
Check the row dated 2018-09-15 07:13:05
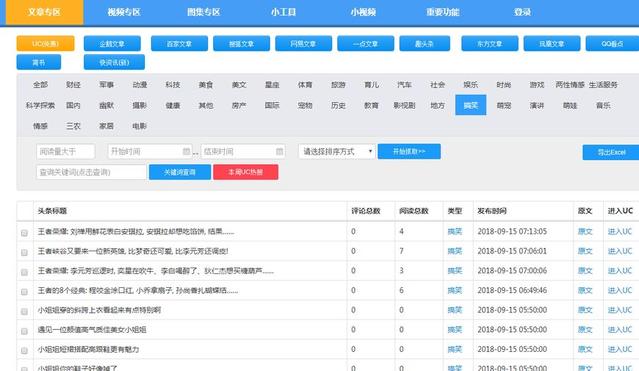click(24, 233)
